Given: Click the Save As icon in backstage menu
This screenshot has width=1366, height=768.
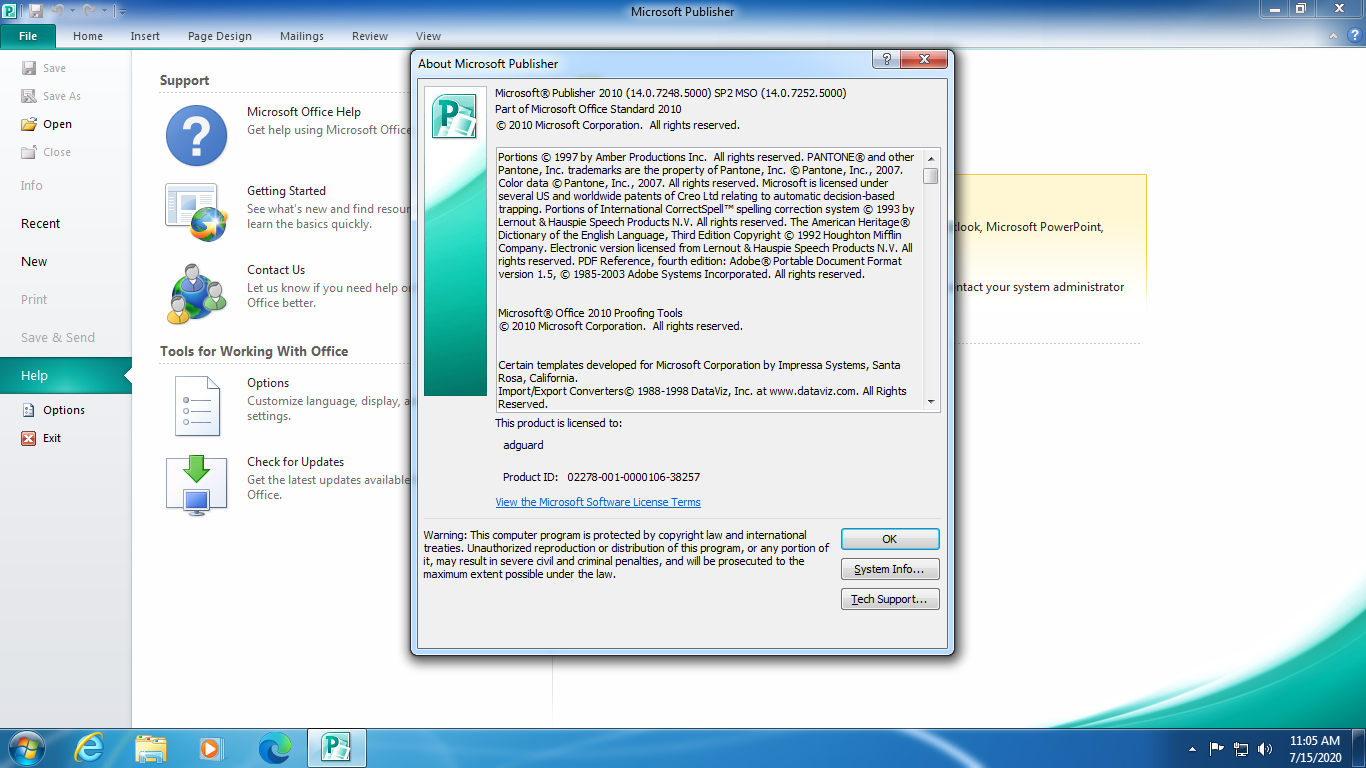Looking at the screenshot, I should [29, 96].
